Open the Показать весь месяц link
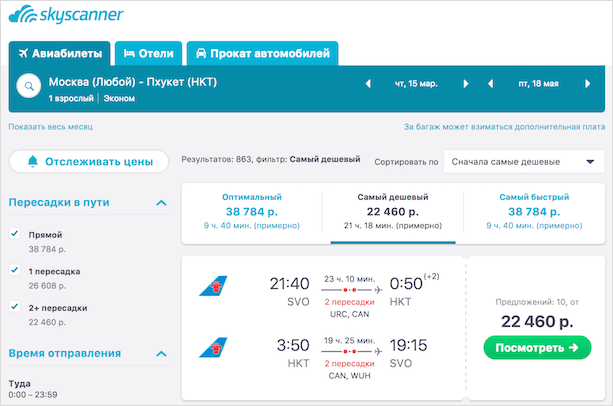The height and width of the screenshot is (406, 613). point(50,127)
